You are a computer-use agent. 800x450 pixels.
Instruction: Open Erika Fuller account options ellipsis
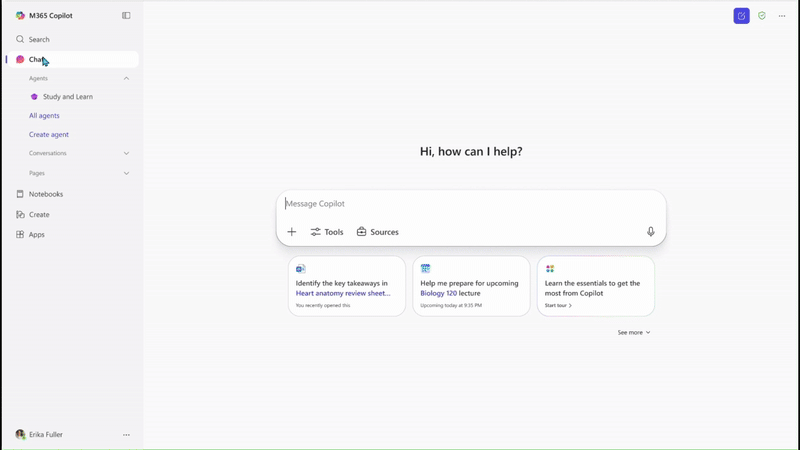click(x=126, y=435)
